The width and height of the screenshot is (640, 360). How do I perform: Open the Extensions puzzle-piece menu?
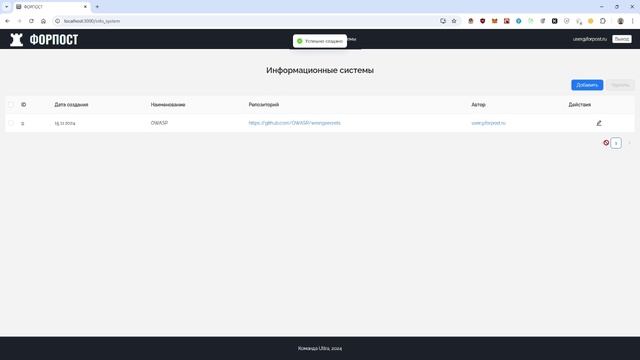tap(603, 21)
